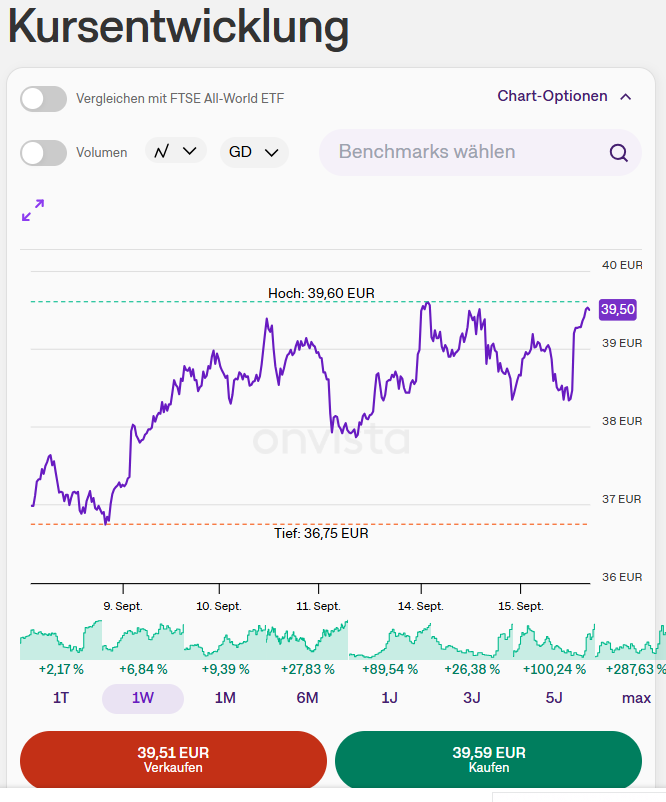The image size is (666, 802).
Task: Choose the 1J time range
Action: 389,698
